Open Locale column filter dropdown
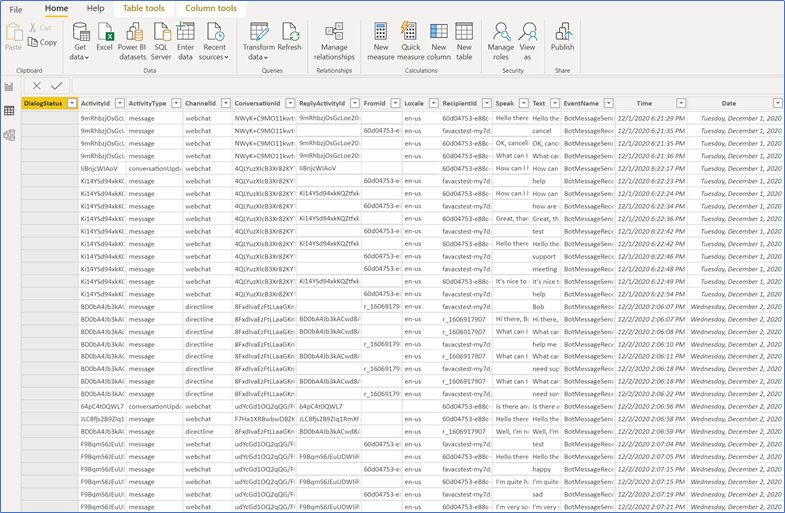The image size is (785, 513). pyautogui.click(x=434, y=103)
